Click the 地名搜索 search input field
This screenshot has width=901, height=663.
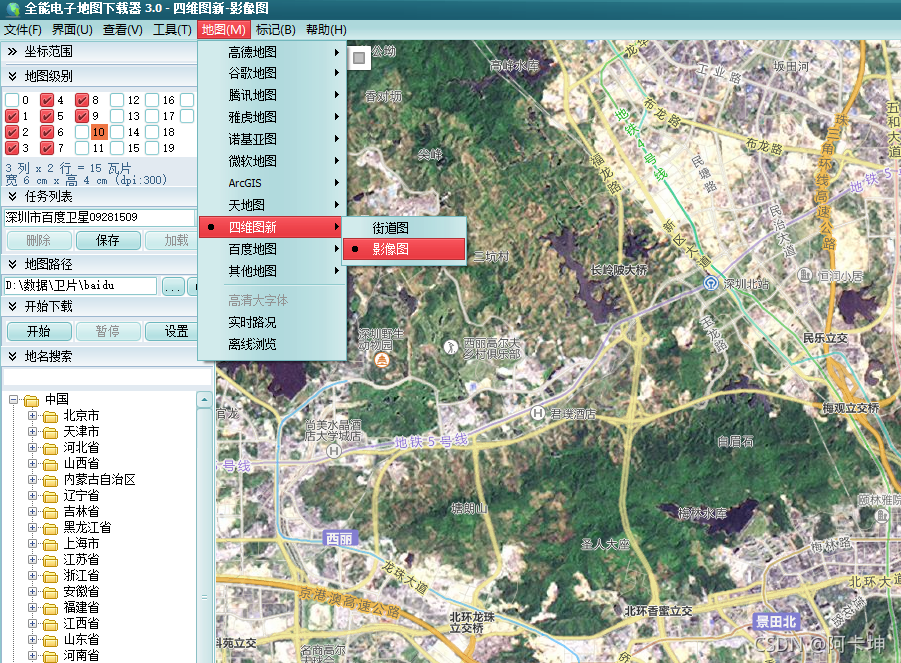click(107, 377)
